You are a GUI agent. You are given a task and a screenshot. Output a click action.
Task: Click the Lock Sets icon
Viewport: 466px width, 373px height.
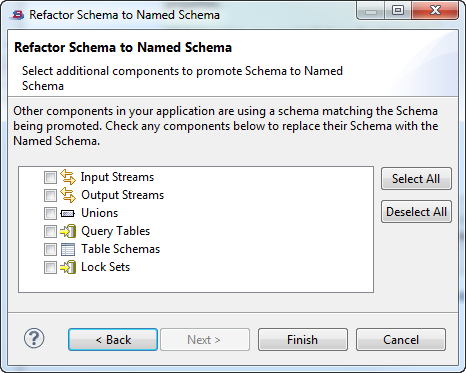pyautogui.click(x=68, y=267)
